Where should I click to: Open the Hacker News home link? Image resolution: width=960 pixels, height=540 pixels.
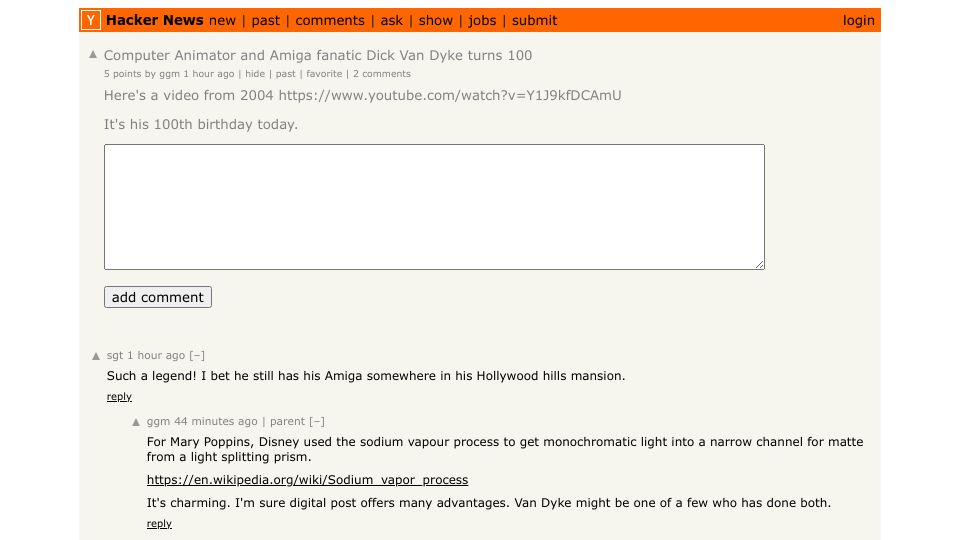point(154,20)
